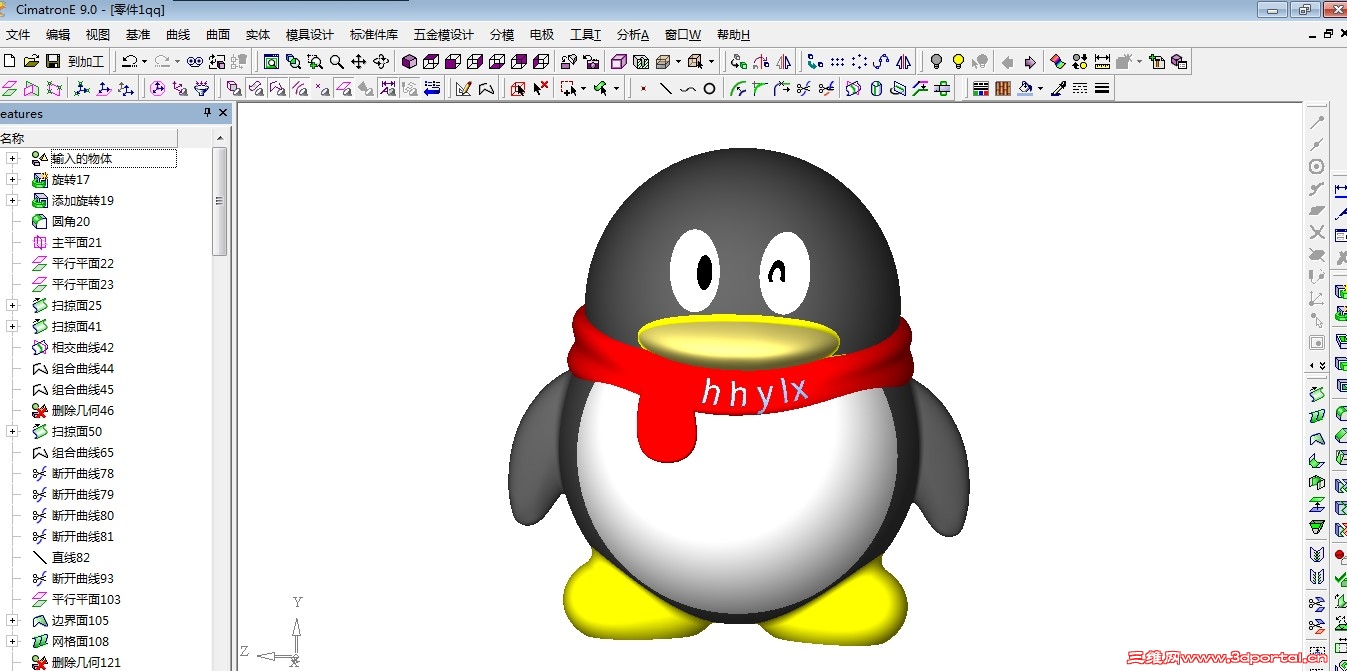
Task: Select 平行平面103 feature
Action: pyautogui.click(x=86, y=599)
